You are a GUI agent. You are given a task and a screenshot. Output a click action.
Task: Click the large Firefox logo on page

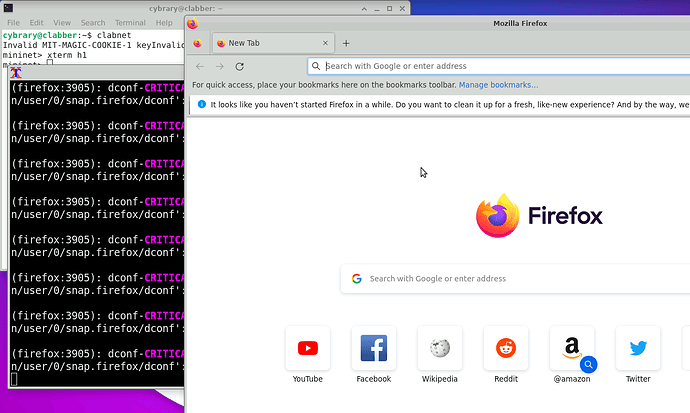(498, 216)
